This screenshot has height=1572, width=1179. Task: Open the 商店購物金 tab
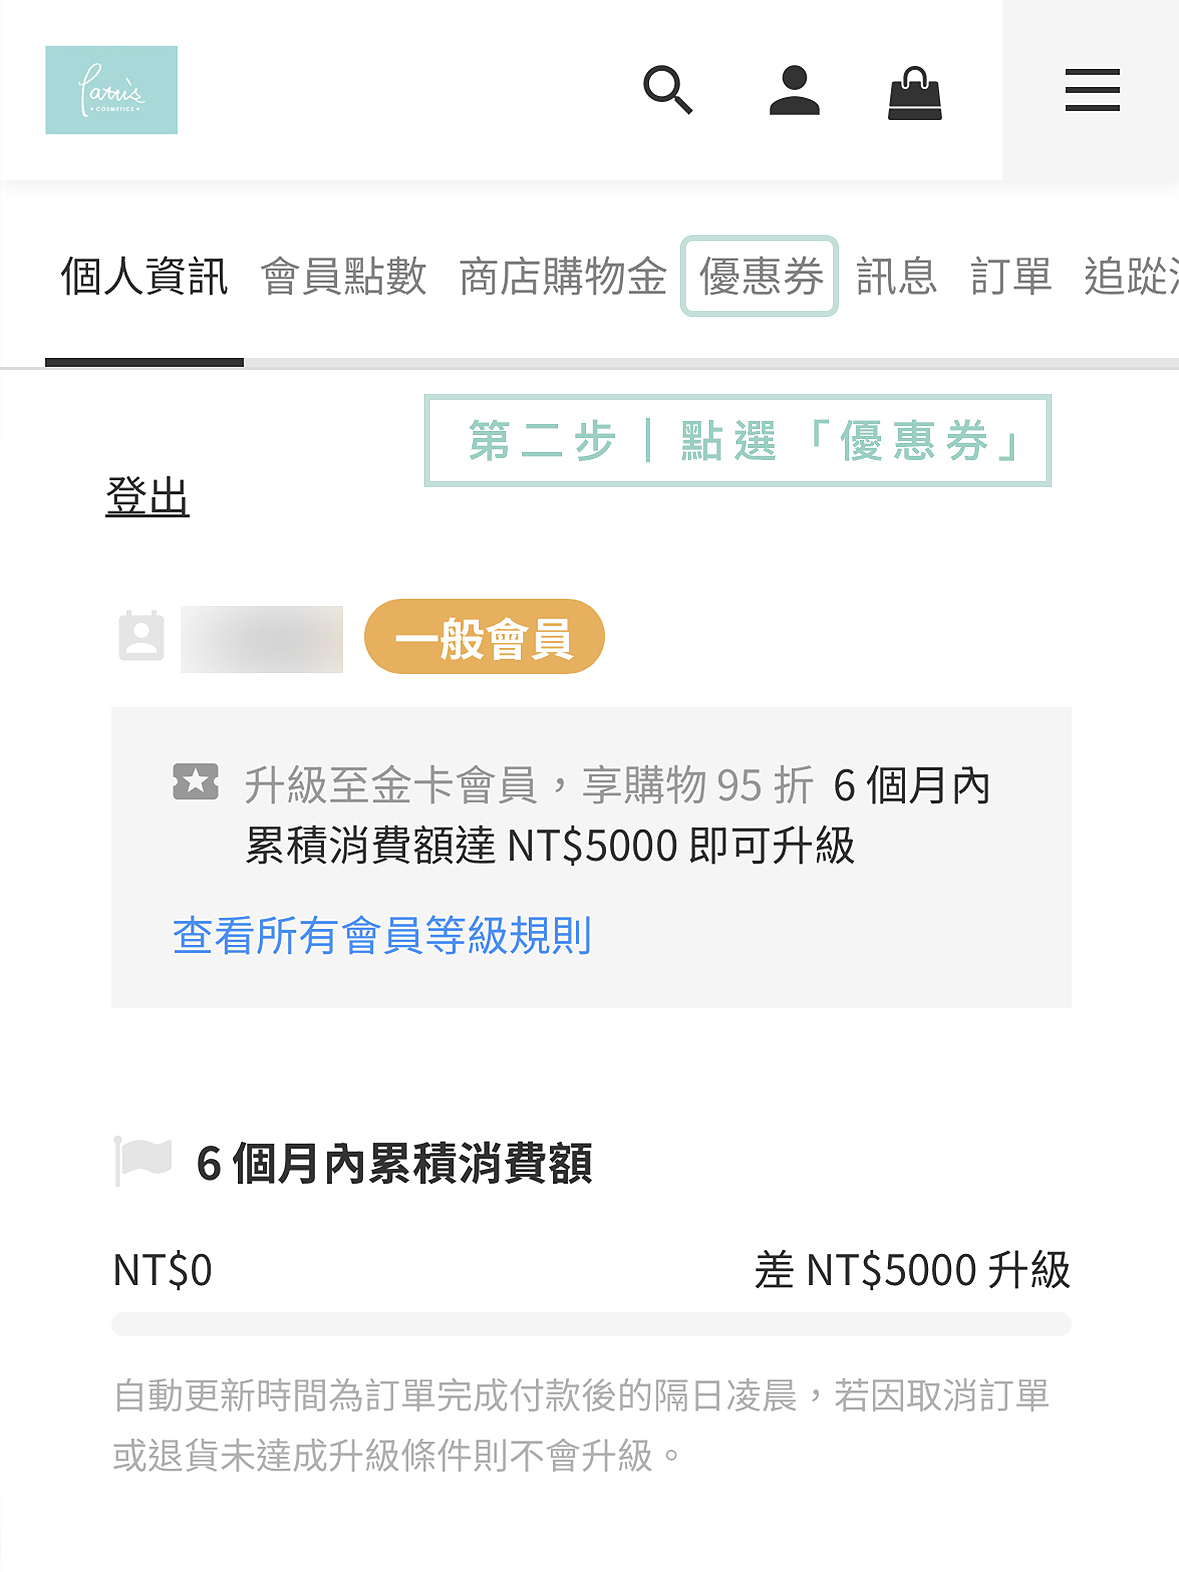[563, 277]
